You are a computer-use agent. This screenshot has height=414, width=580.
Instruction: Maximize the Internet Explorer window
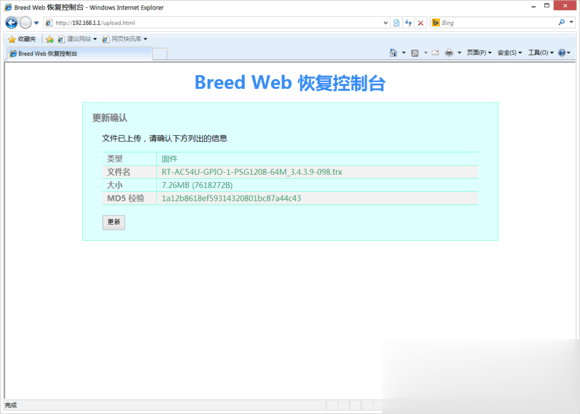[547, 6]
